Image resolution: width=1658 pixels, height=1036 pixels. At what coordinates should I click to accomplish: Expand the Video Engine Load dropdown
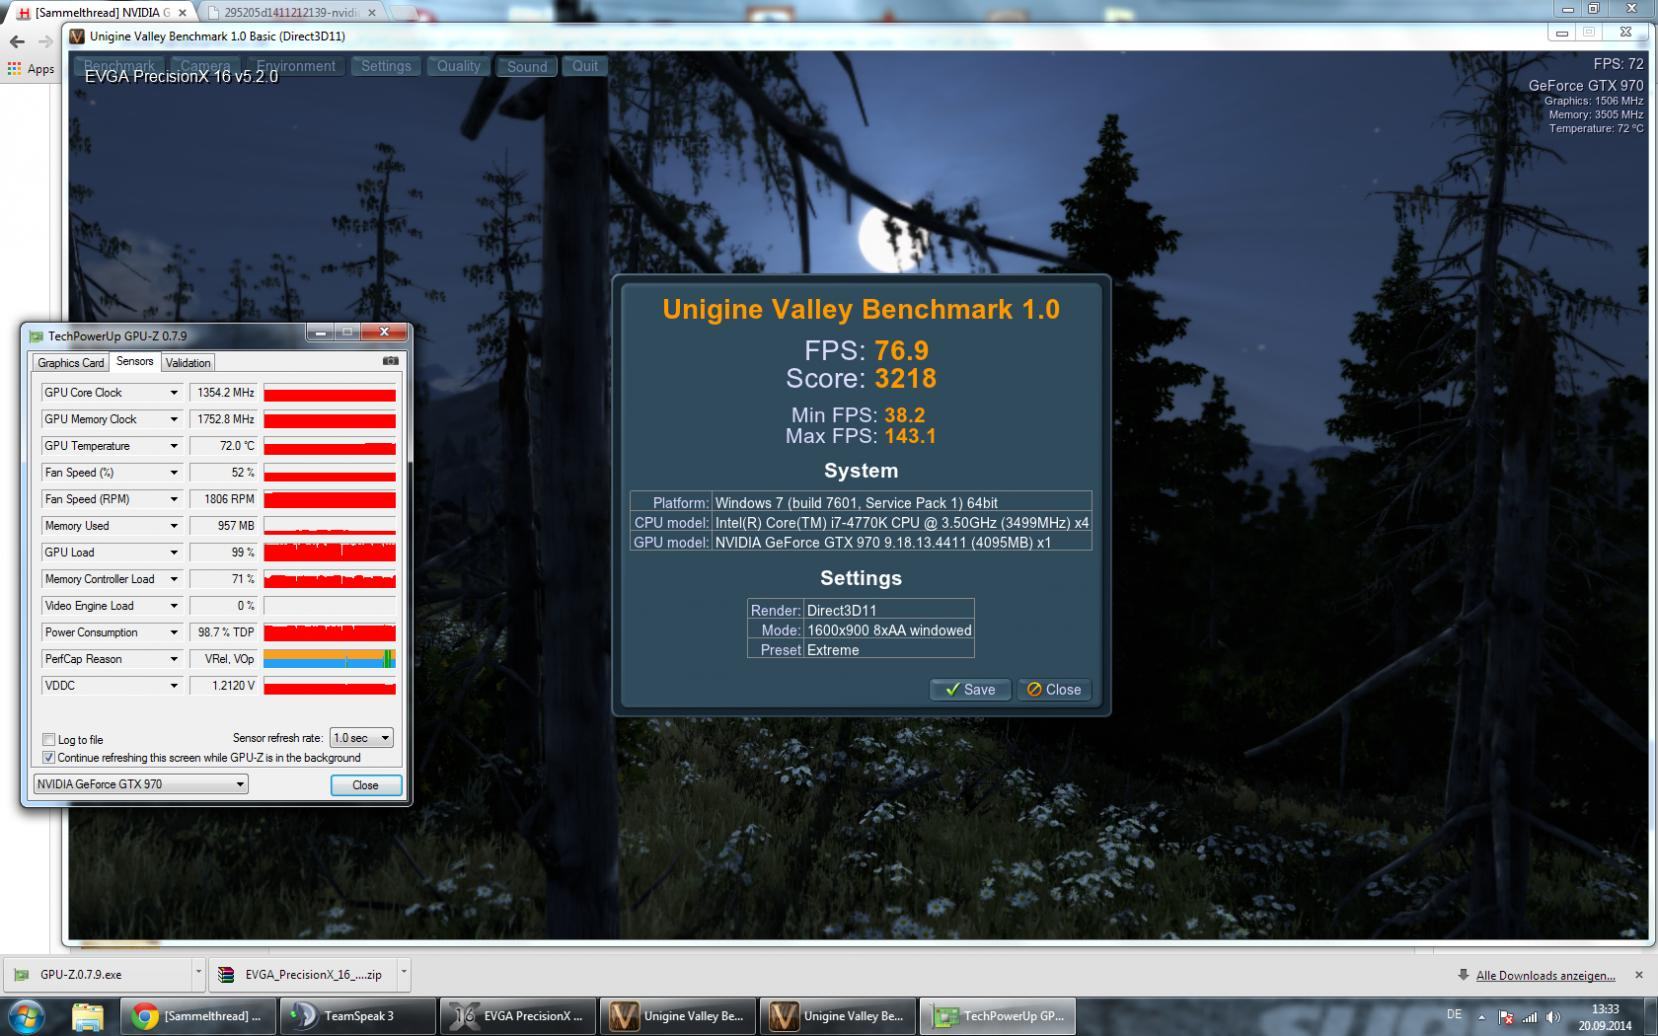174,606
